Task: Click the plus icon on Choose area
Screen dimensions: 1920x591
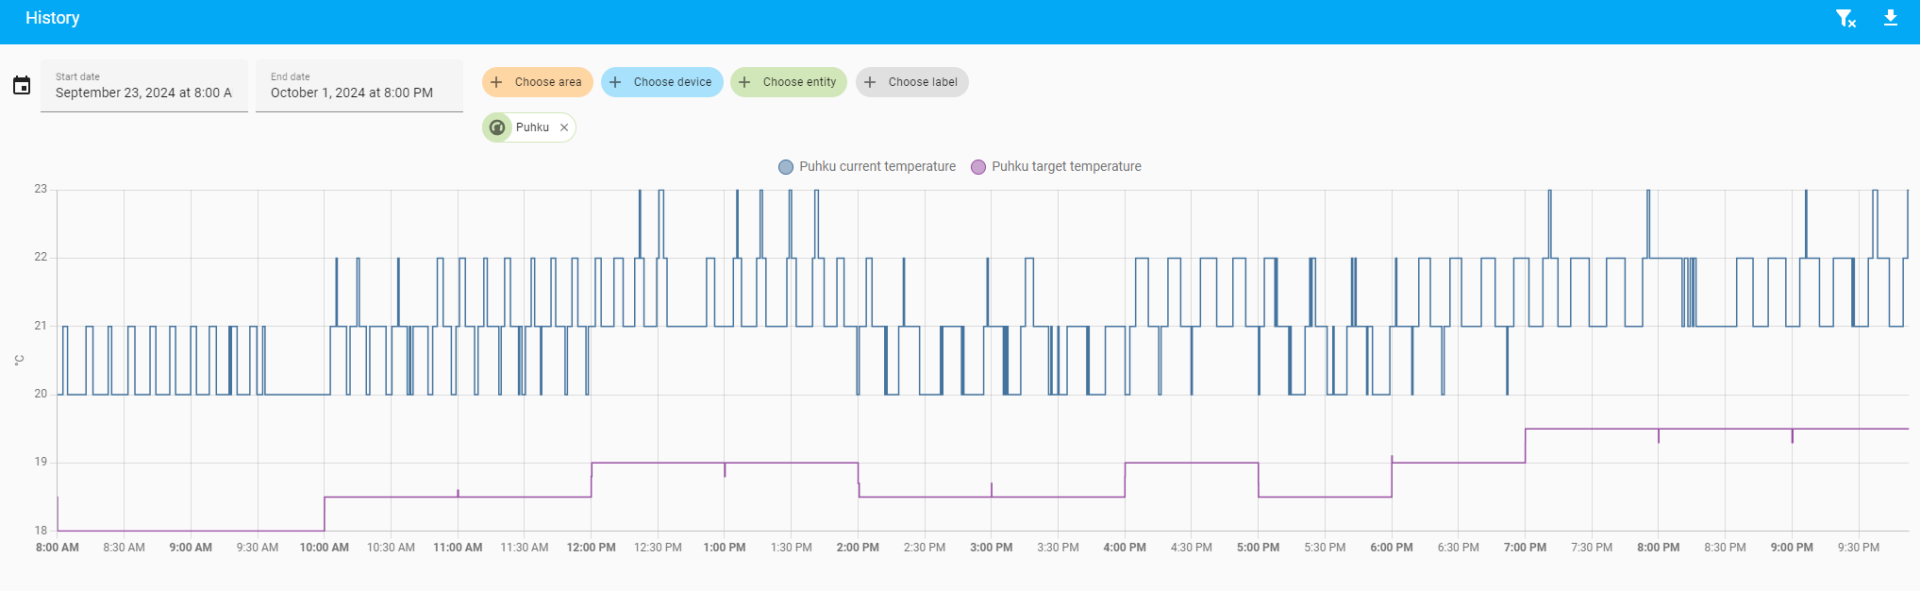Action: click(497, 82)
